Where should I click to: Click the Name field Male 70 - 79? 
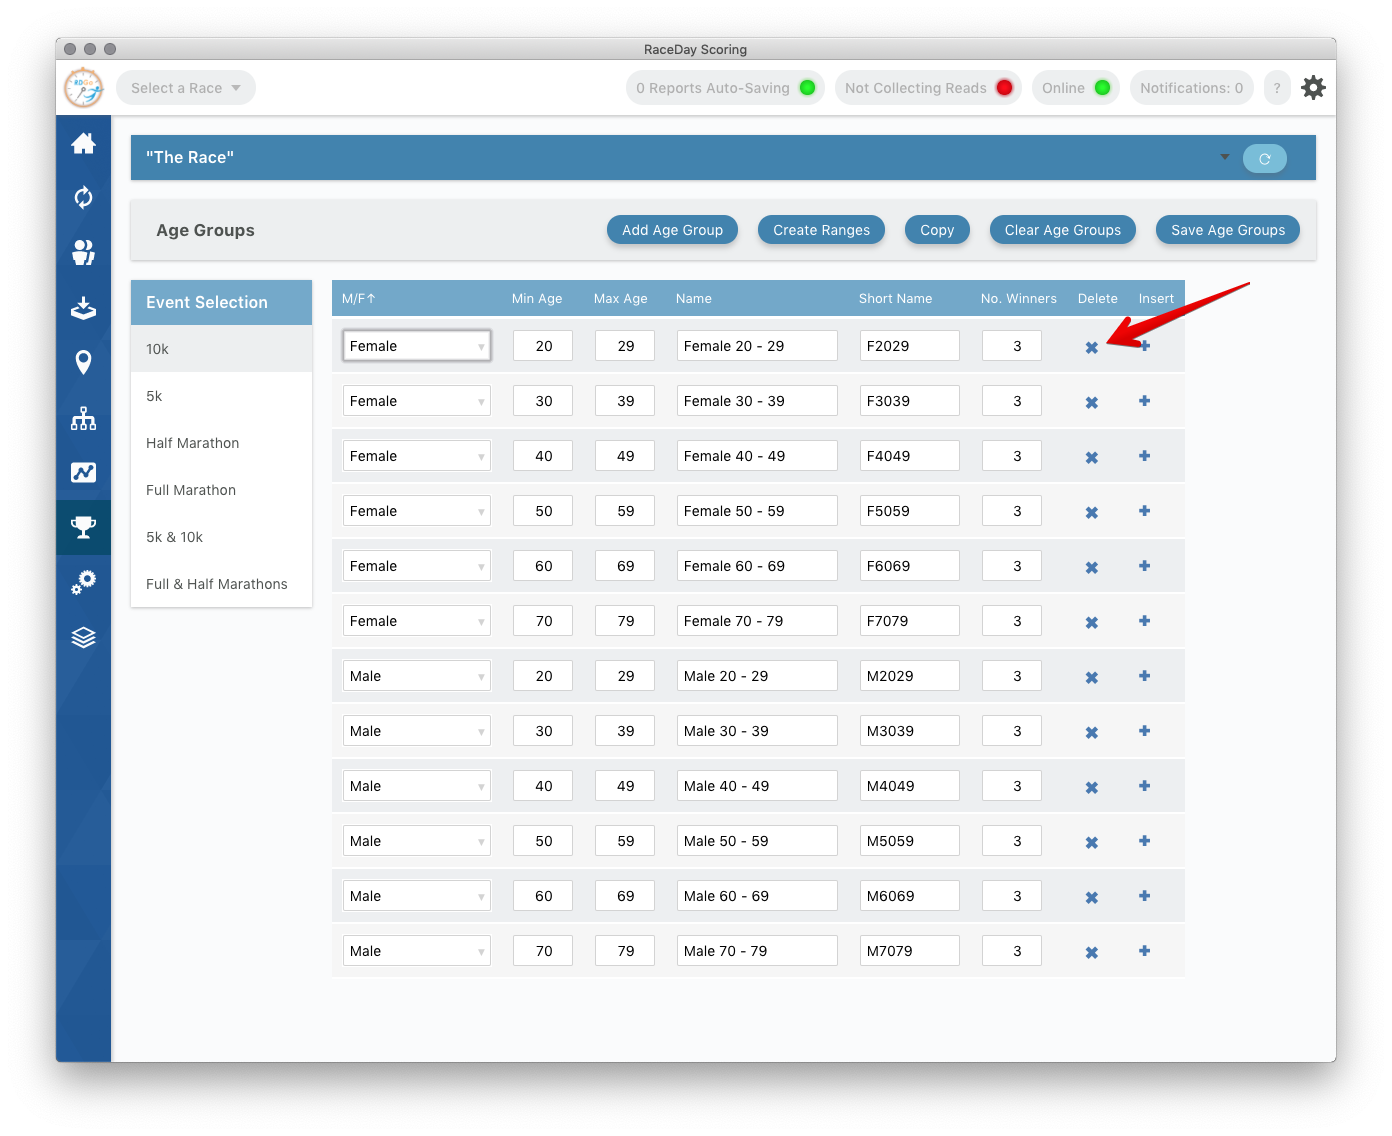click(757, 951)
